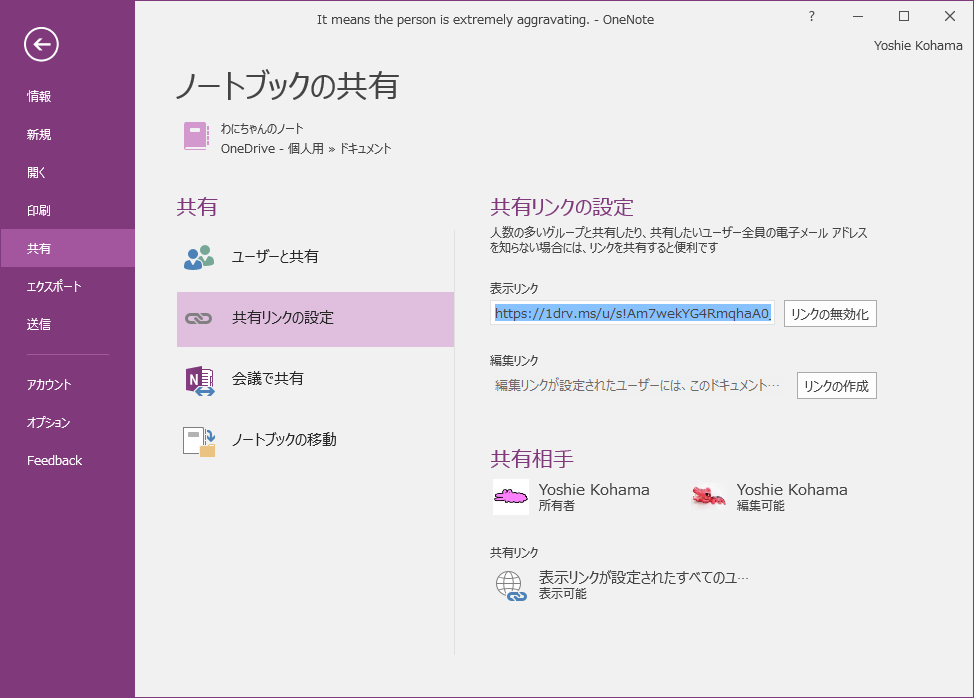Select 開く in the sidebar

[x=67, y=172]
